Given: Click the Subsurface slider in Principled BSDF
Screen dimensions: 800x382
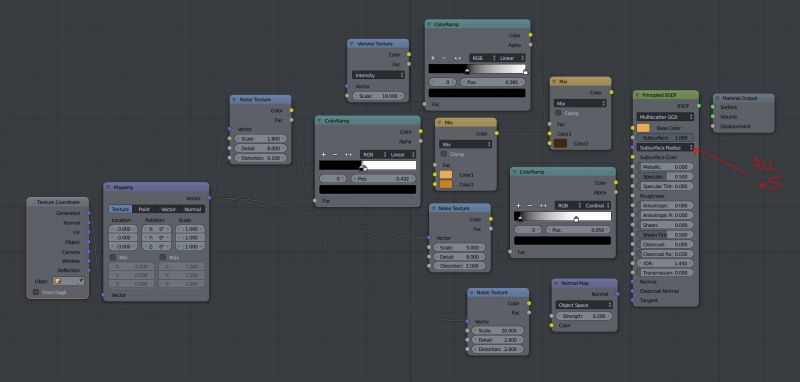Looking at the screenshot, I should [665, 138].
